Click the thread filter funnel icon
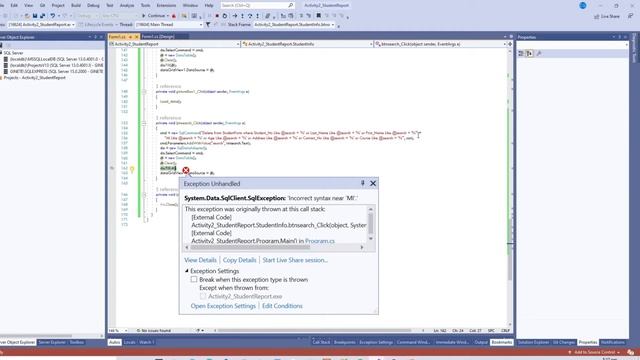 click(208, 25)
